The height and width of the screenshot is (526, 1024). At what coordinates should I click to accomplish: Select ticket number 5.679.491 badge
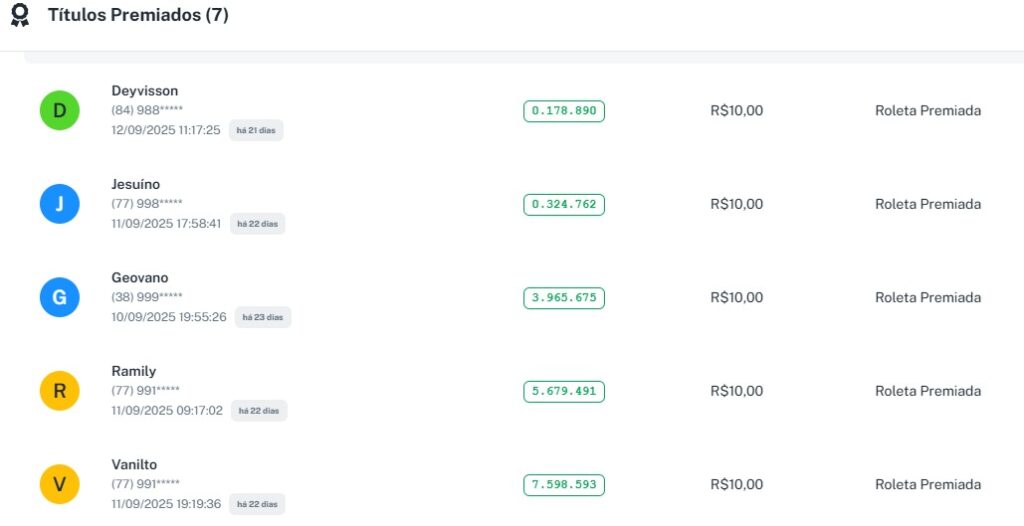pos(564,391)
